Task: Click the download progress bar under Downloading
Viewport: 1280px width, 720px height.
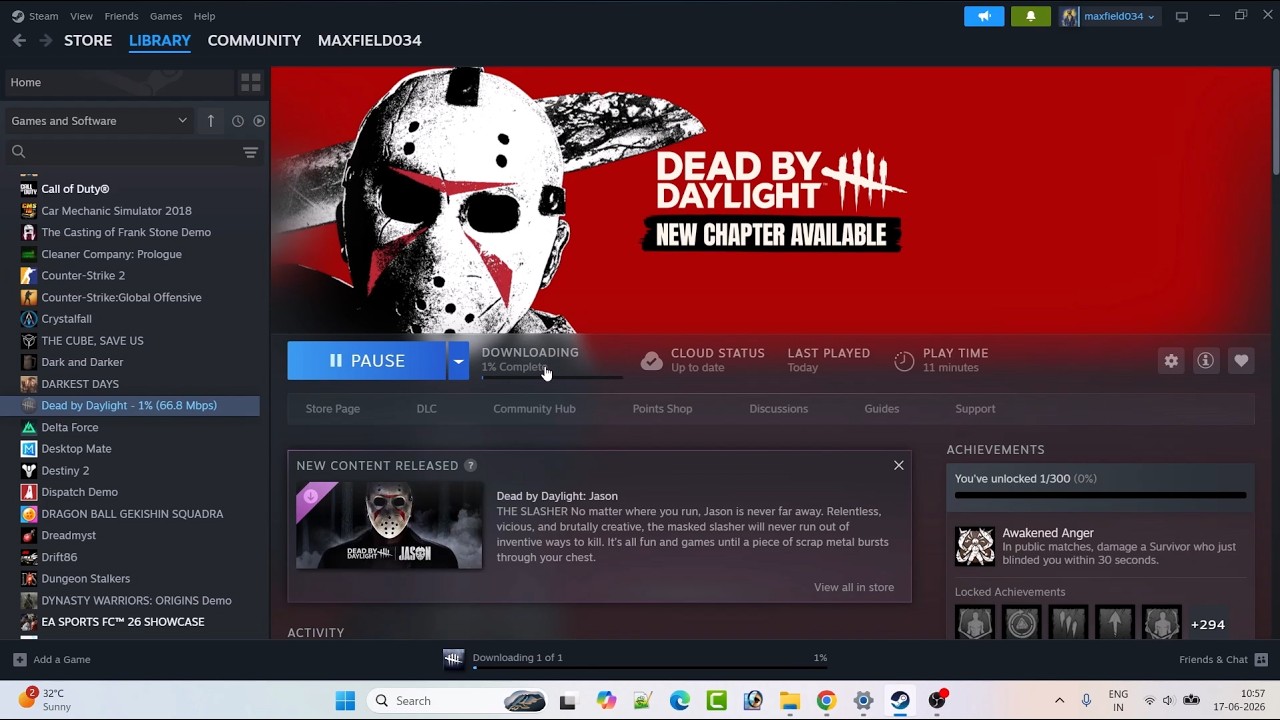Action: 552,378
